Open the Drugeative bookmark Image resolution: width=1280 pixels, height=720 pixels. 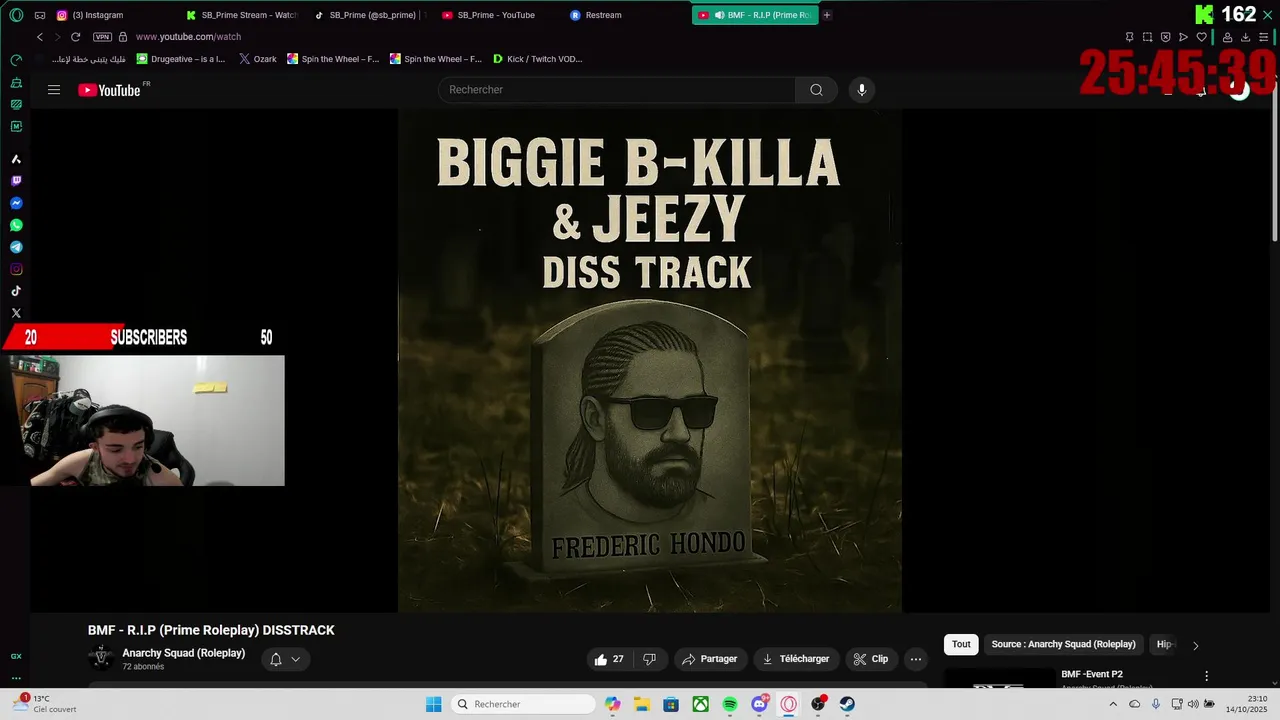tap(180, 59)
